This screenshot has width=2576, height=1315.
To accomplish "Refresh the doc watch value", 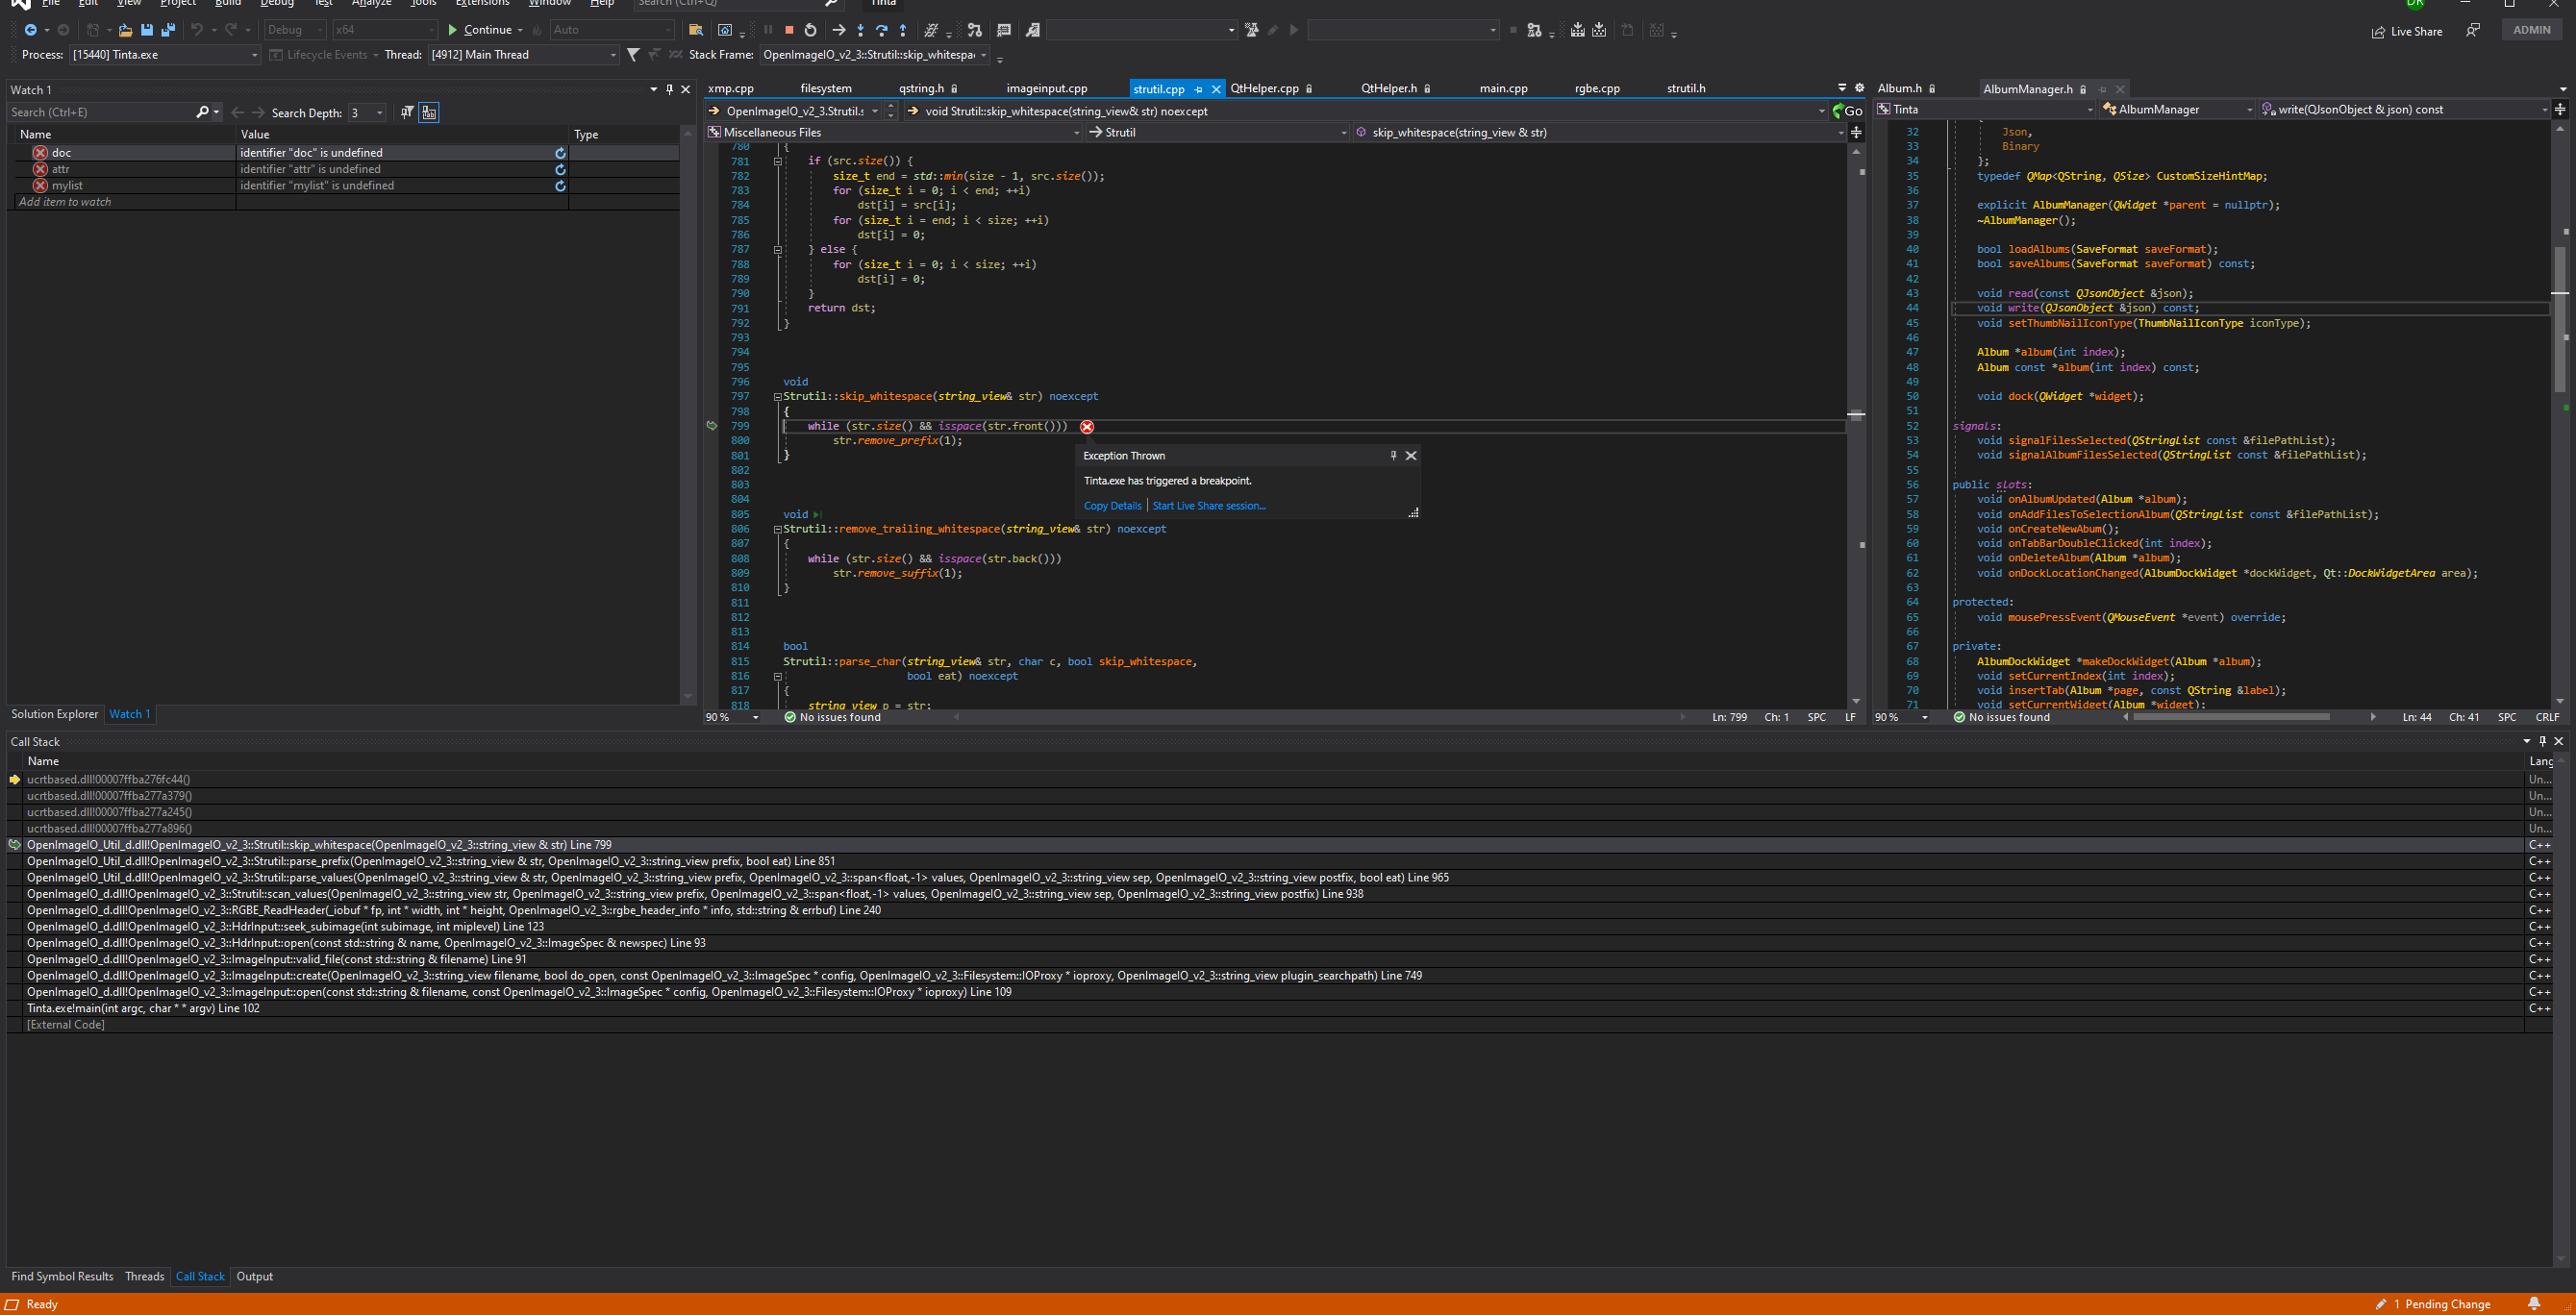I will pos(560,153).
